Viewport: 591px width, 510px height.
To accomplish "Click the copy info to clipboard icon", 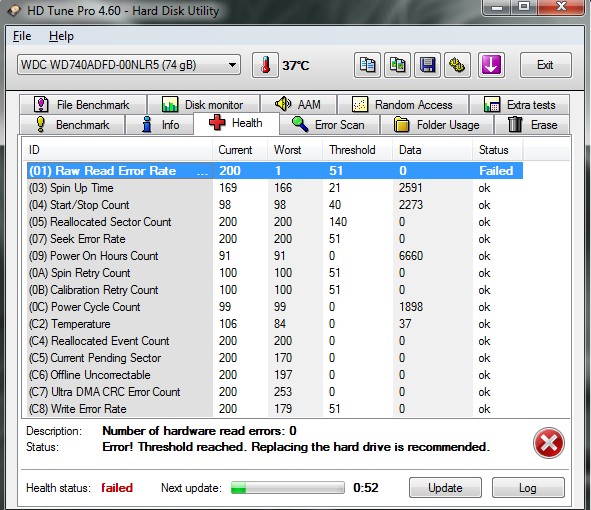I will coord(367,65).
